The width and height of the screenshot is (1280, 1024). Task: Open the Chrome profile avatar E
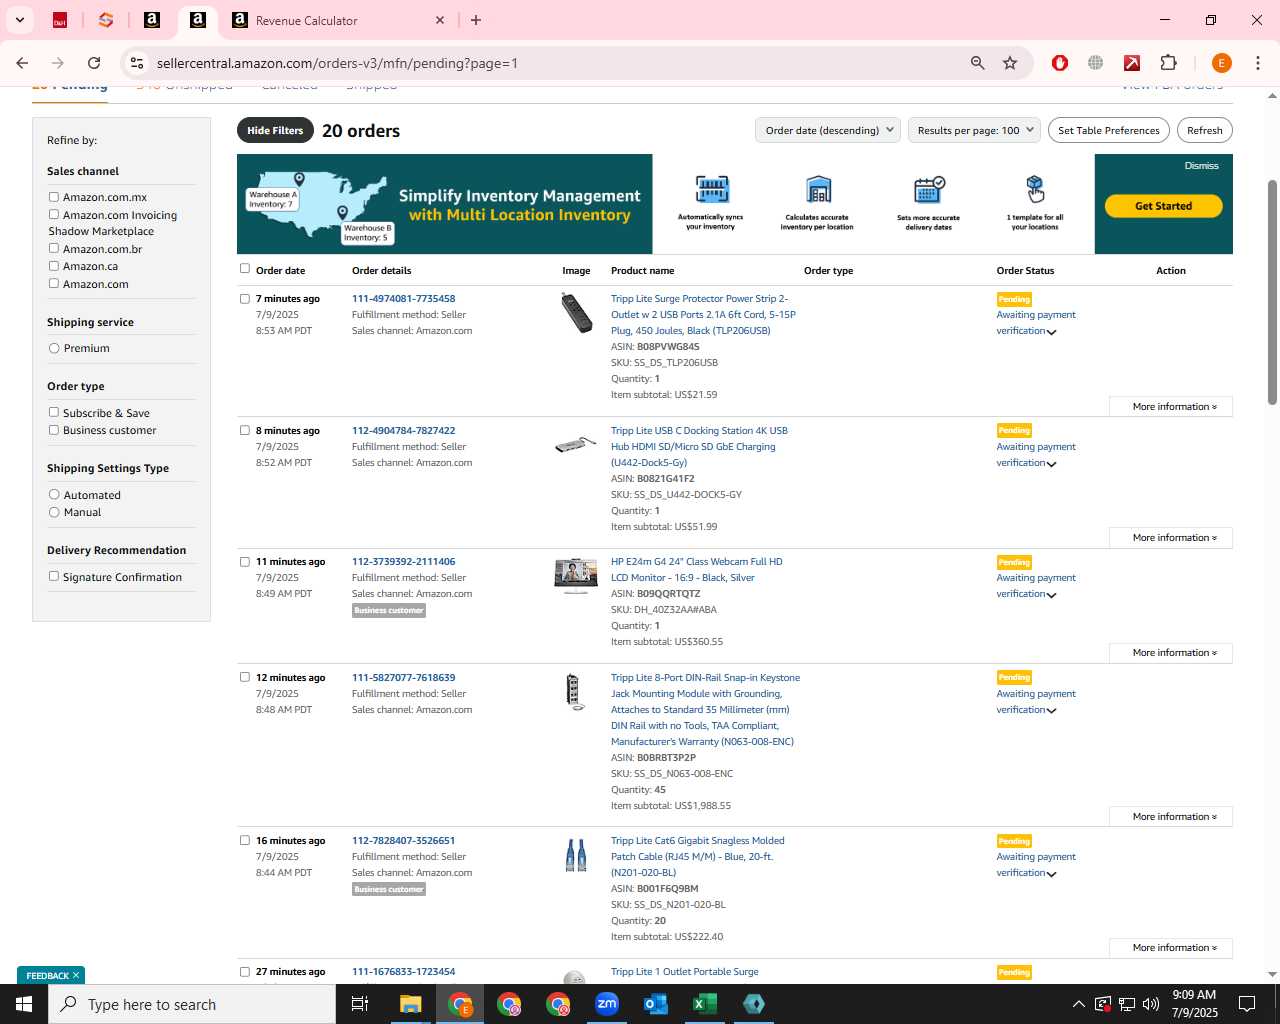[1221, 63]
